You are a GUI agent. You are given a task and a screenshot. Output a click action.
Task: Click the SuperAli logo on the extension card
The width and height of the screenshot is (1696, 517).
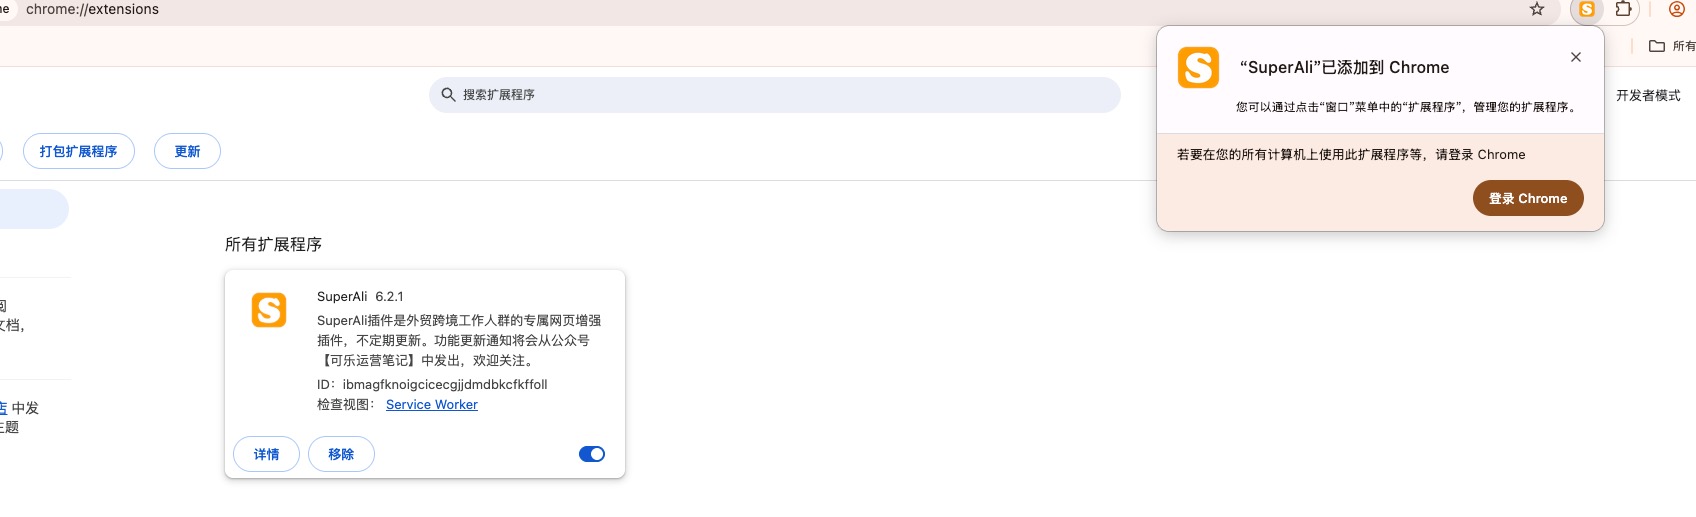pos(269,310)
